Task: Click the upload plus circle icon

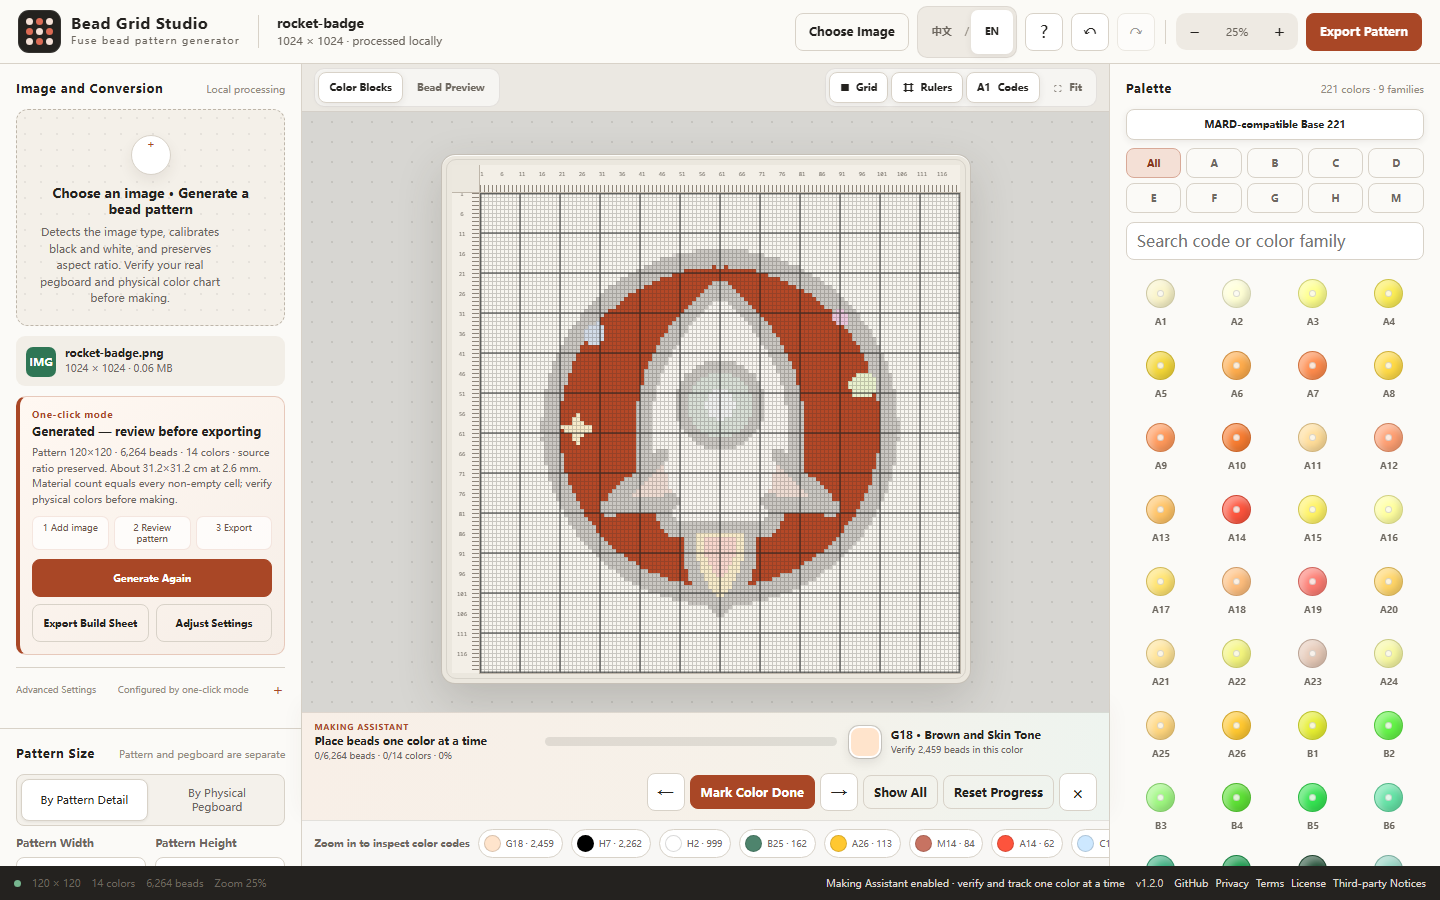Action: click(x=151, y=155)
